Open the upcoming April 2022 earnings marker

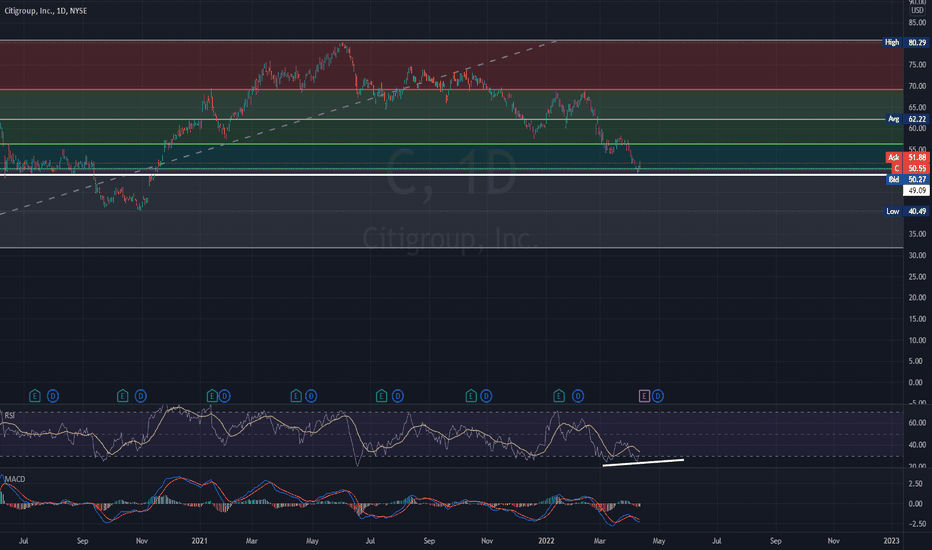pyautogui.click(x=644, y=396)
